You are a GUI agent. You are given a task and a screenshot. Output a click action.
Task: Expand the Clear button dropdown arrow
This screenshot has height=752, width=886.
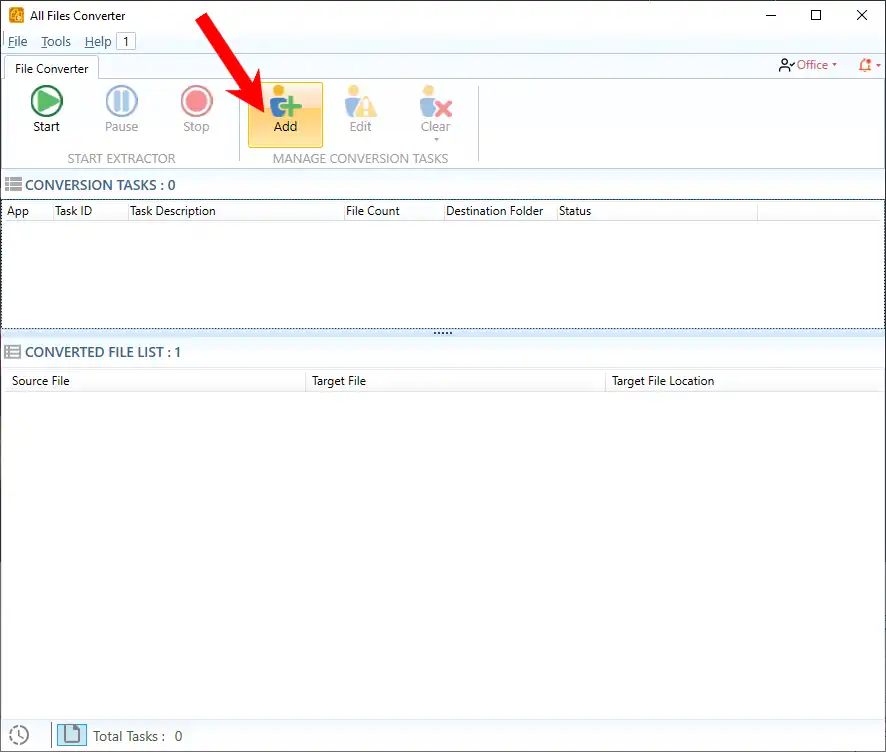[x=436, y=140]
